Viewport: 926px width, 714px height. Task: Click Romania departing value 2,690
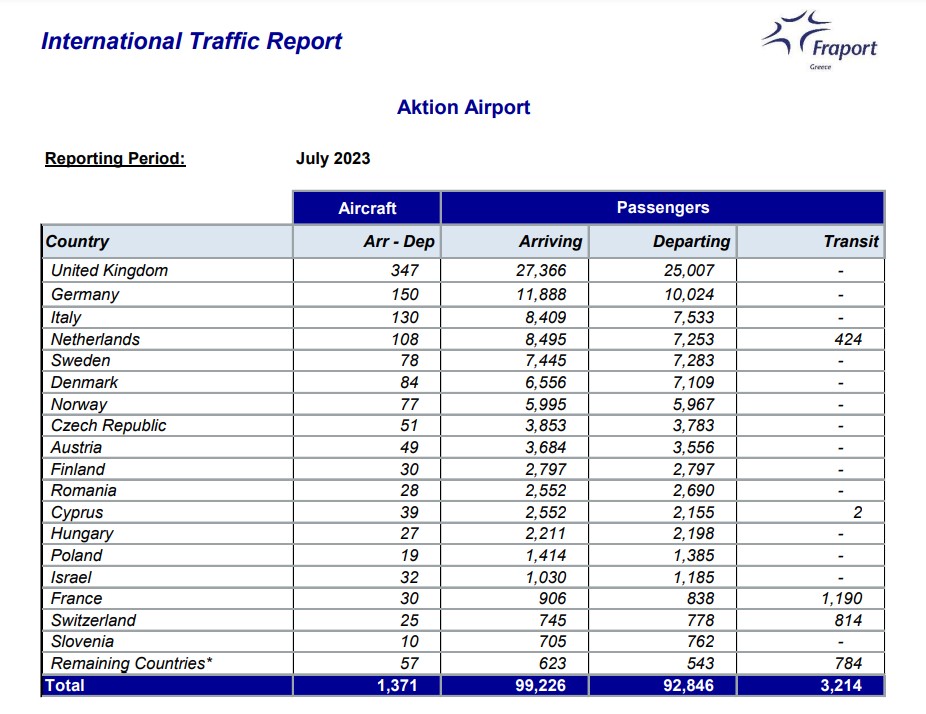(x=694, y=490)
